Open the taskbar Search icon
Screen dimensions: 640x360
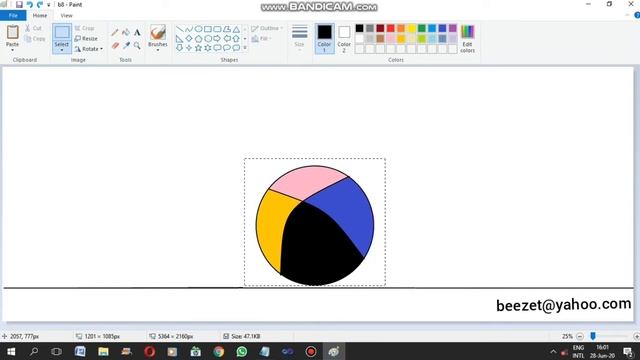tap(34, 351)
